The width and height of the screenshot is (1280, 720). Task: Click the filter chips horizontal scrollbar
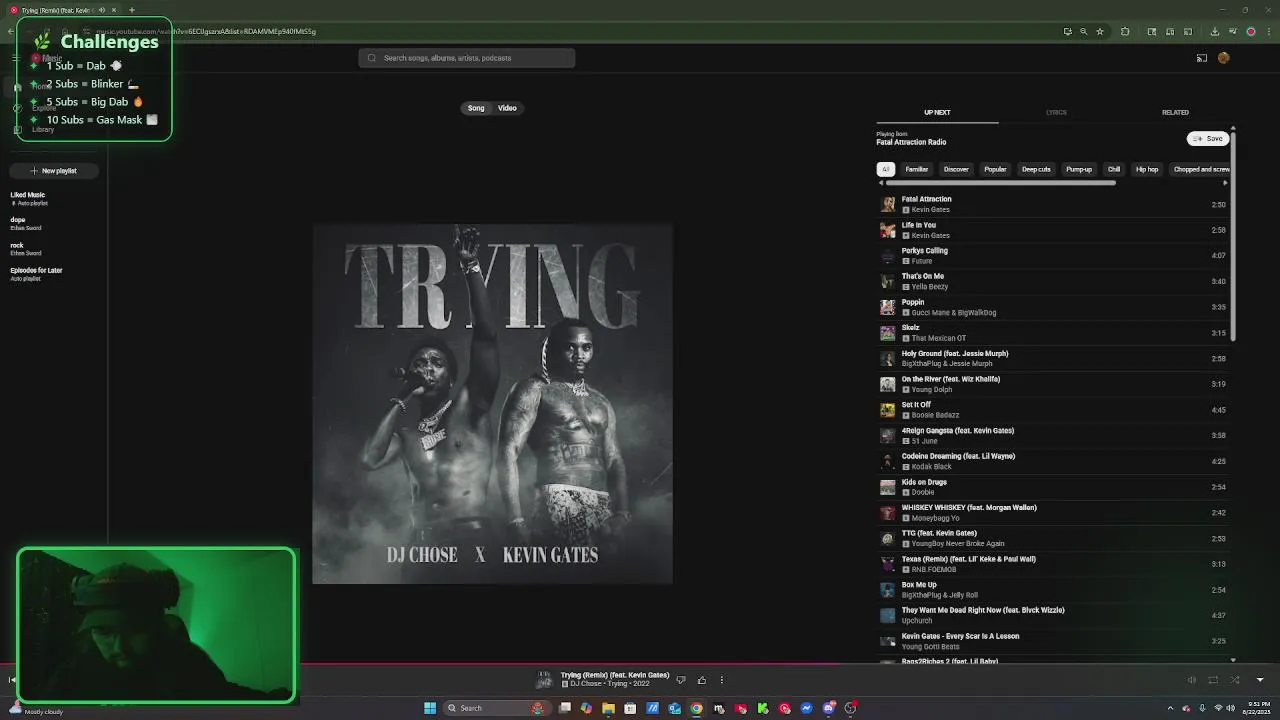point(1000,183)
